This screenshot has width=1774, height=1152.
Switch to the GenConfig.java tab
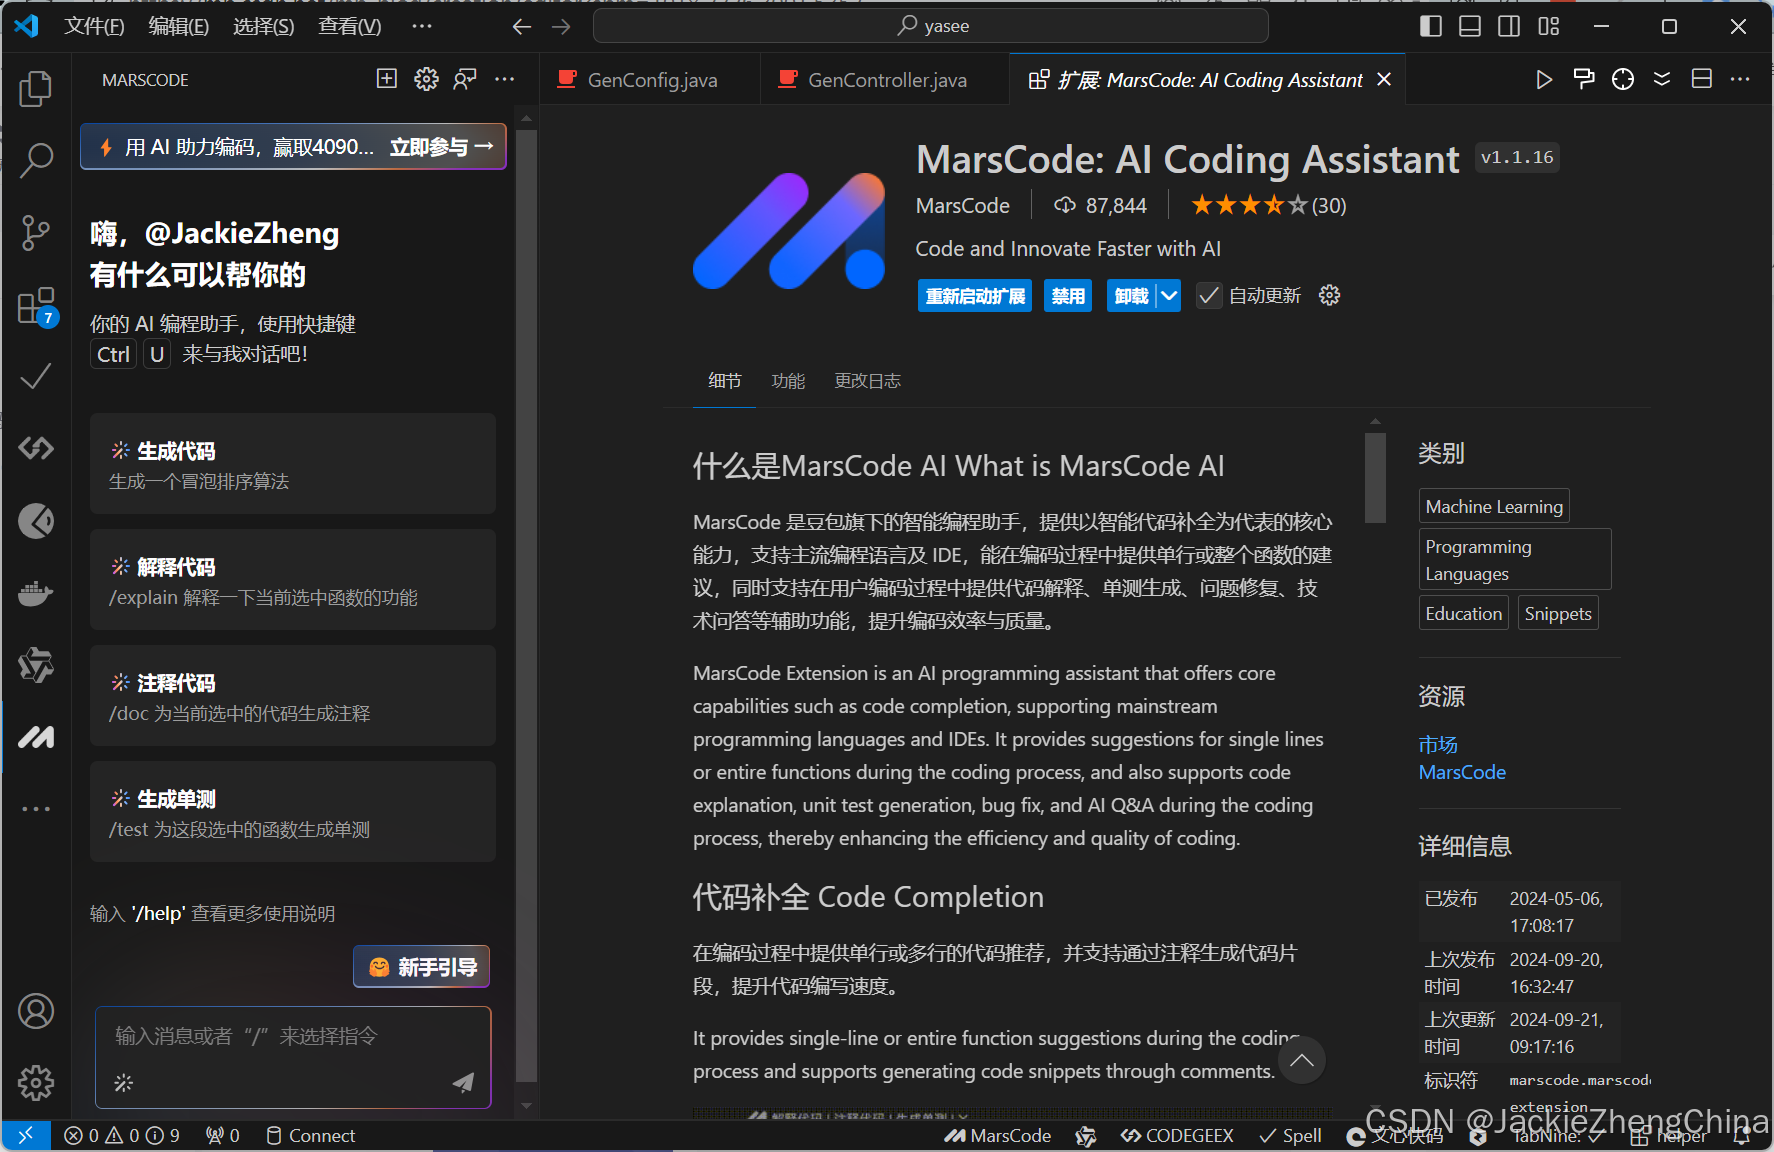click(650, 79)
